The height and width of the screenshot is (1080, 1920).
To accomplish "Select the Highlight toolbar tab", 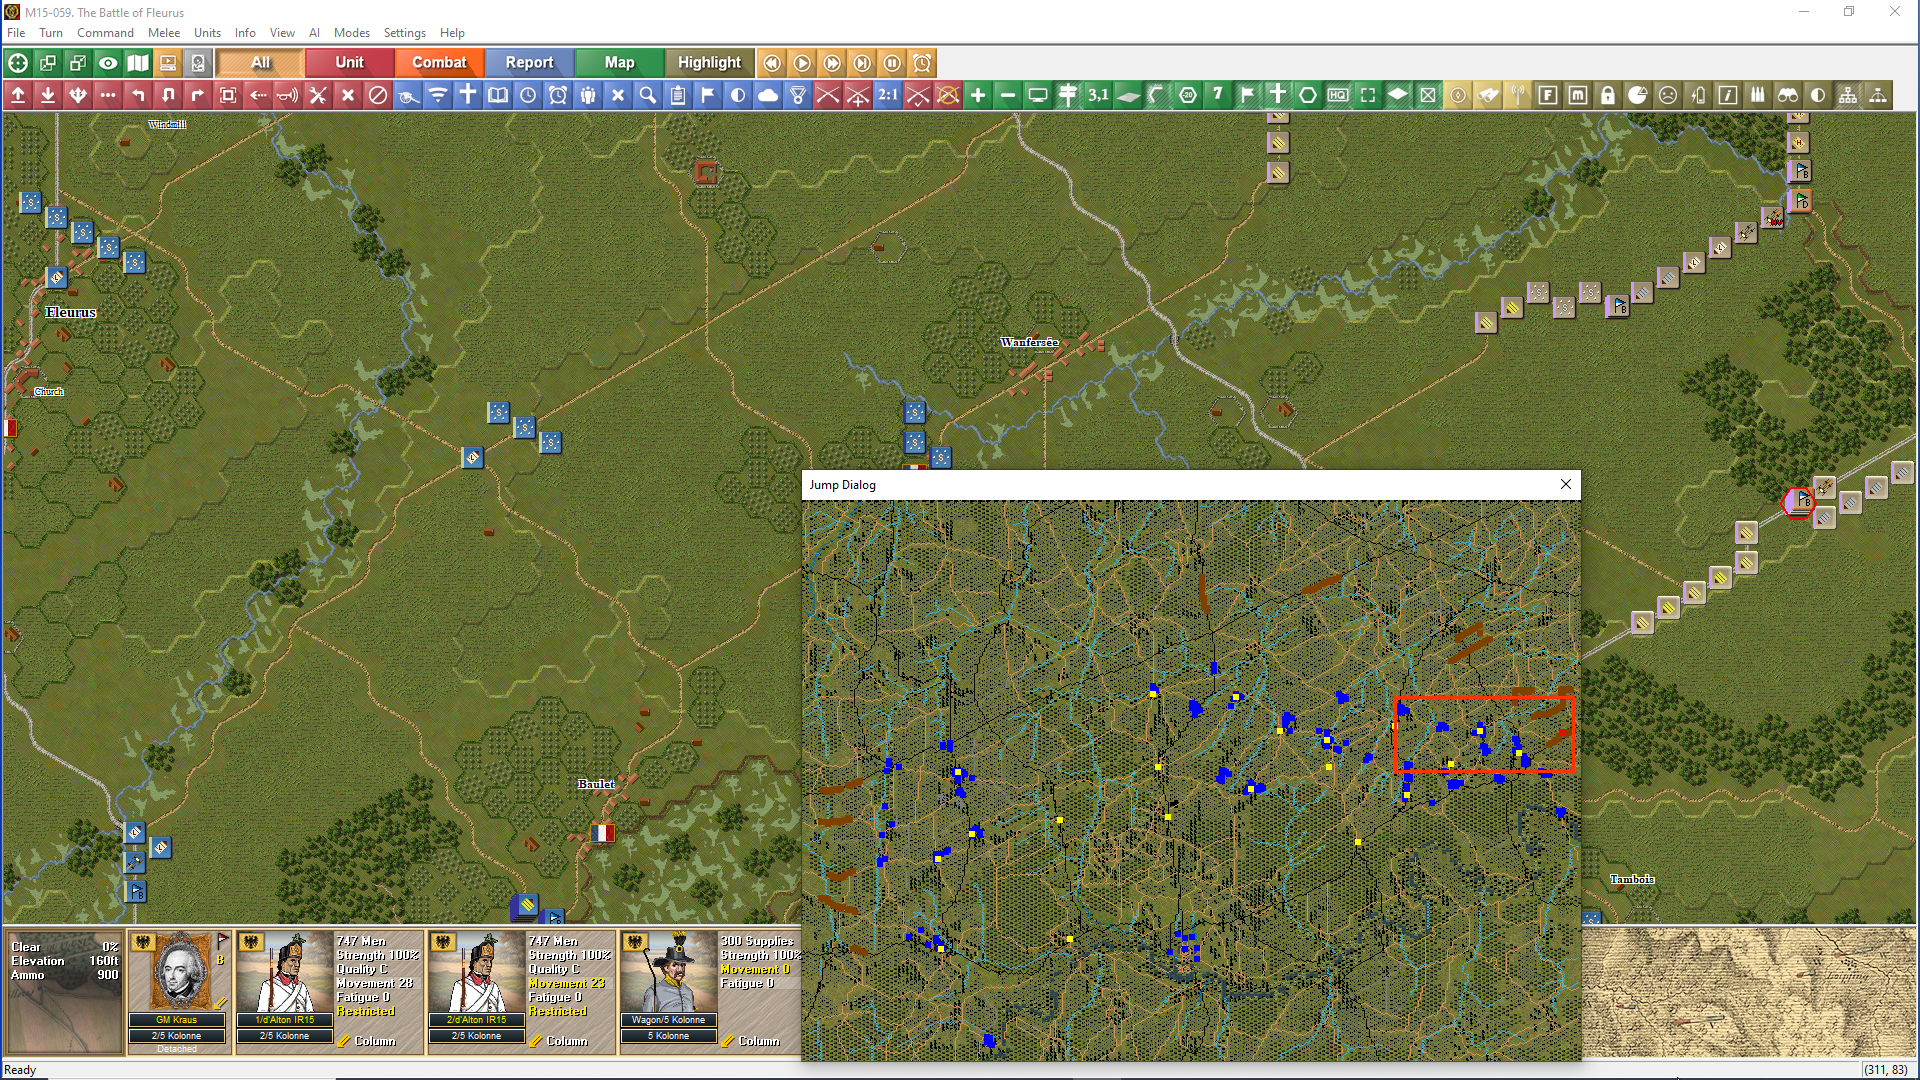I will (709, 63).
